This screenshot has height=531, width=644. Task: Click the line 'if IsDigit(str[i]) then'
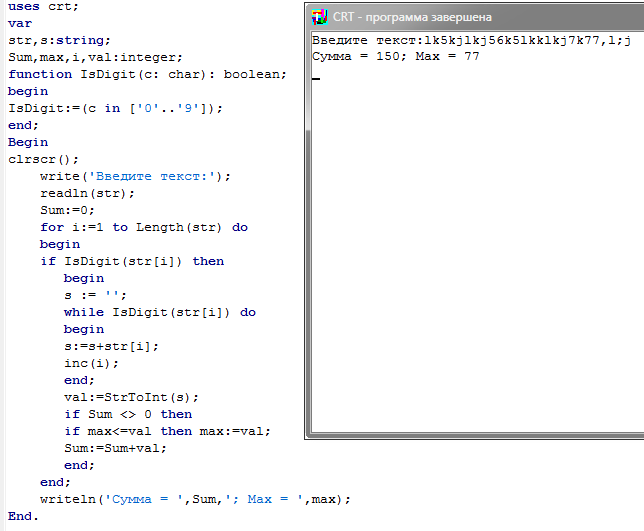pos(132,262)
